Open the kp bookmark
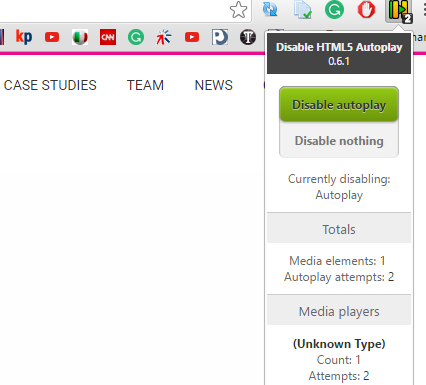 (x=24, y=37)
